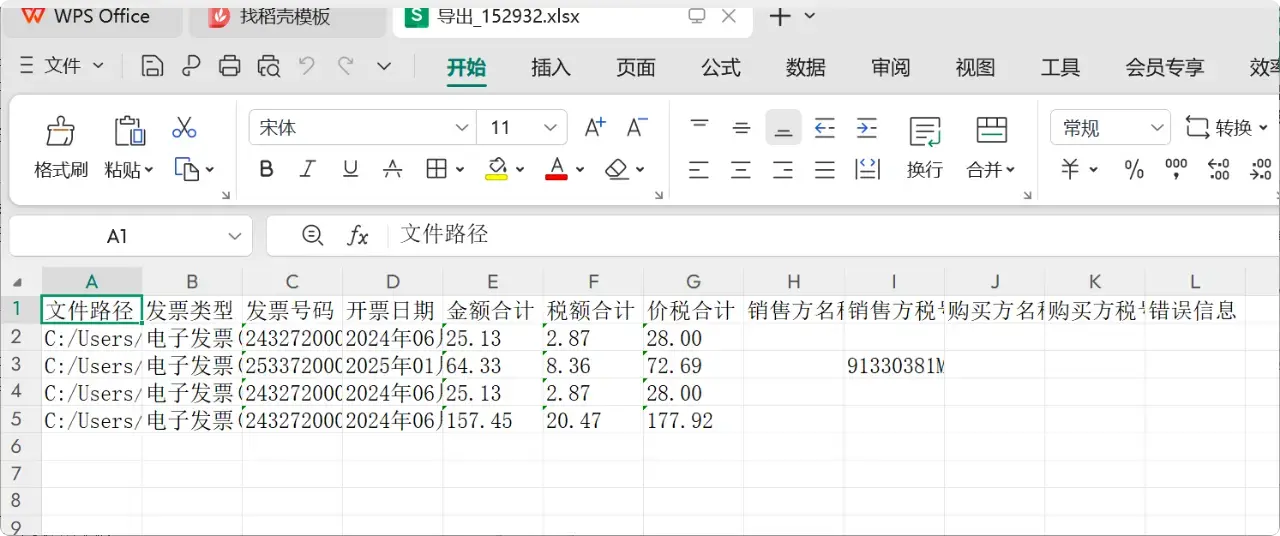Open the font size dropdown 11
This screenshot has width=1280, height=536.
pos(550,127)
